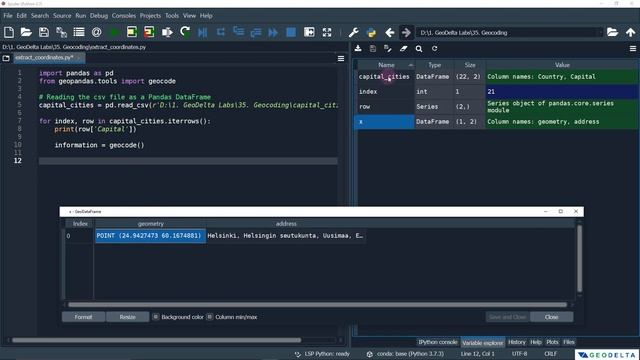Toggle Column min/max checkbox
640x360 pixels.
[209, 317]
